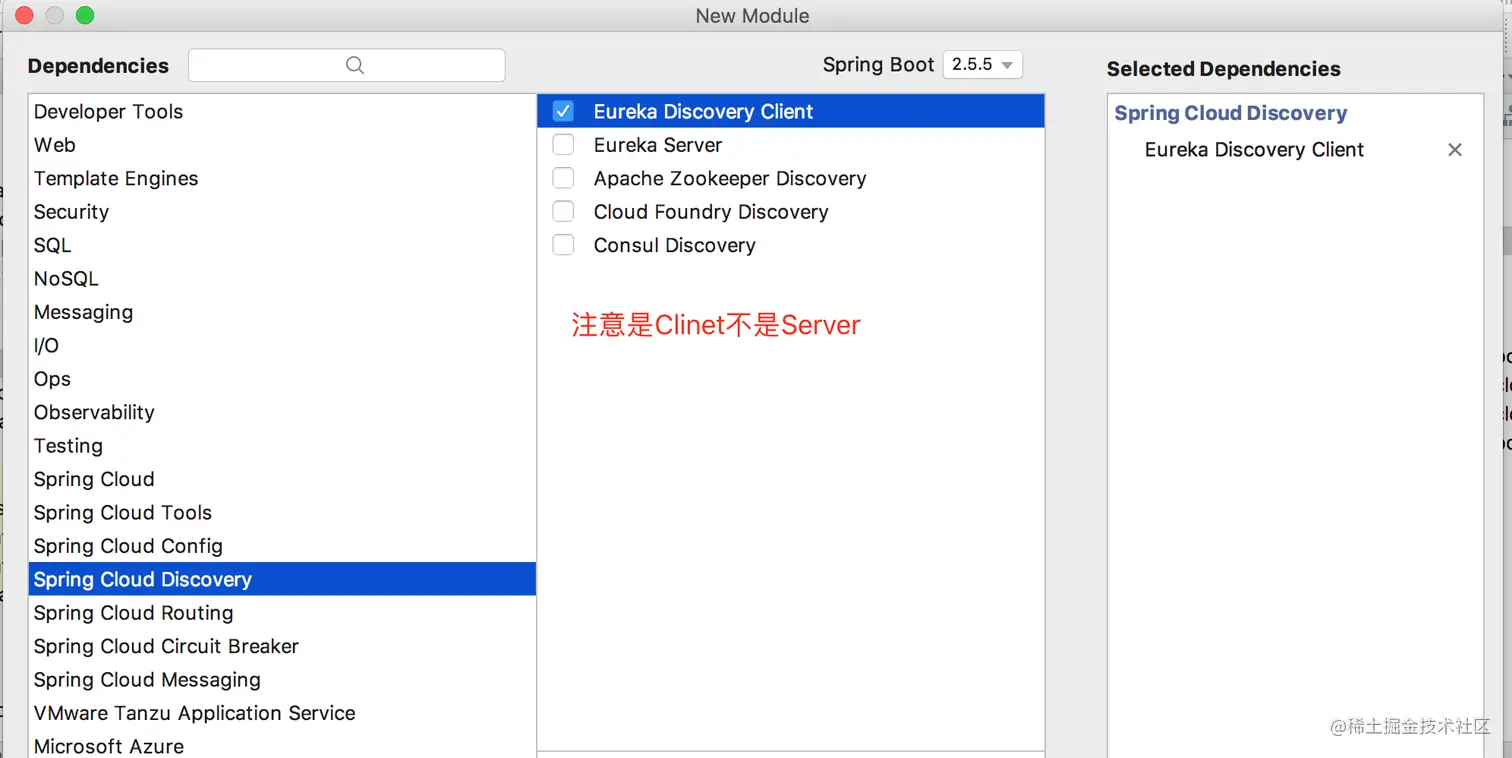Click the green zoom window button
The width and height of the screenshot is (1512, 758).
85,15
